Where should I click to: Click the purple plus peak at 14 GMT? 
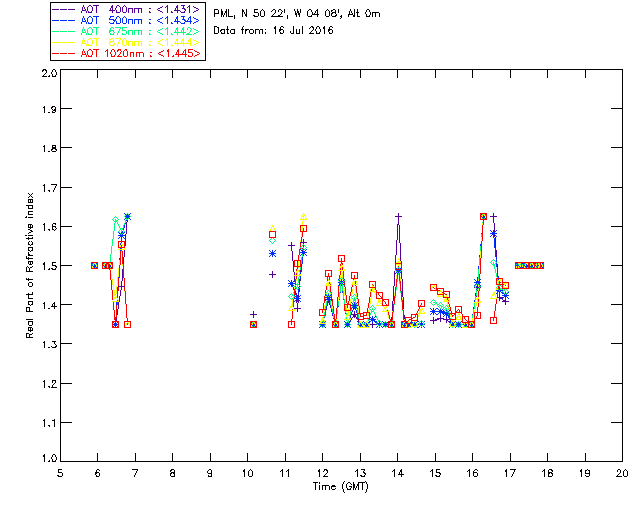coord(398,216)
